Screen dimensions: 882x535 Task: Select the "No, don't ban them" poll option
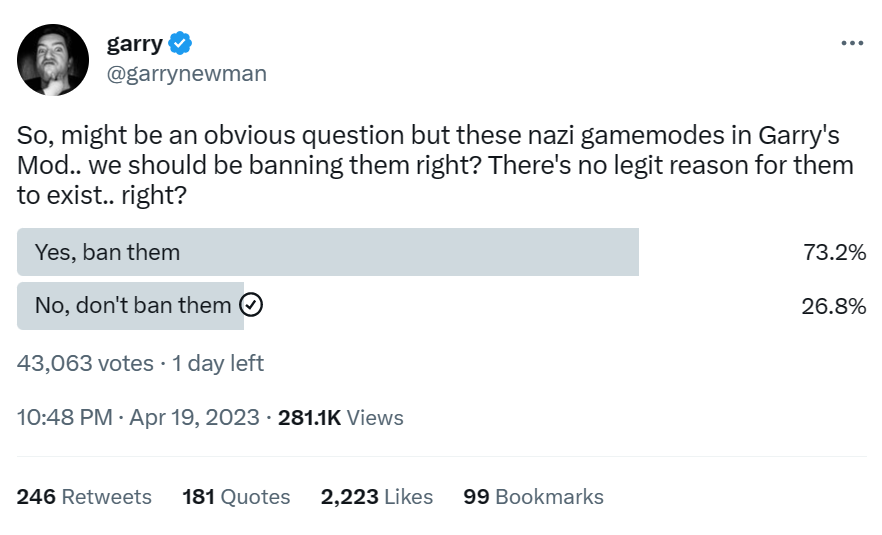point(132,305)
